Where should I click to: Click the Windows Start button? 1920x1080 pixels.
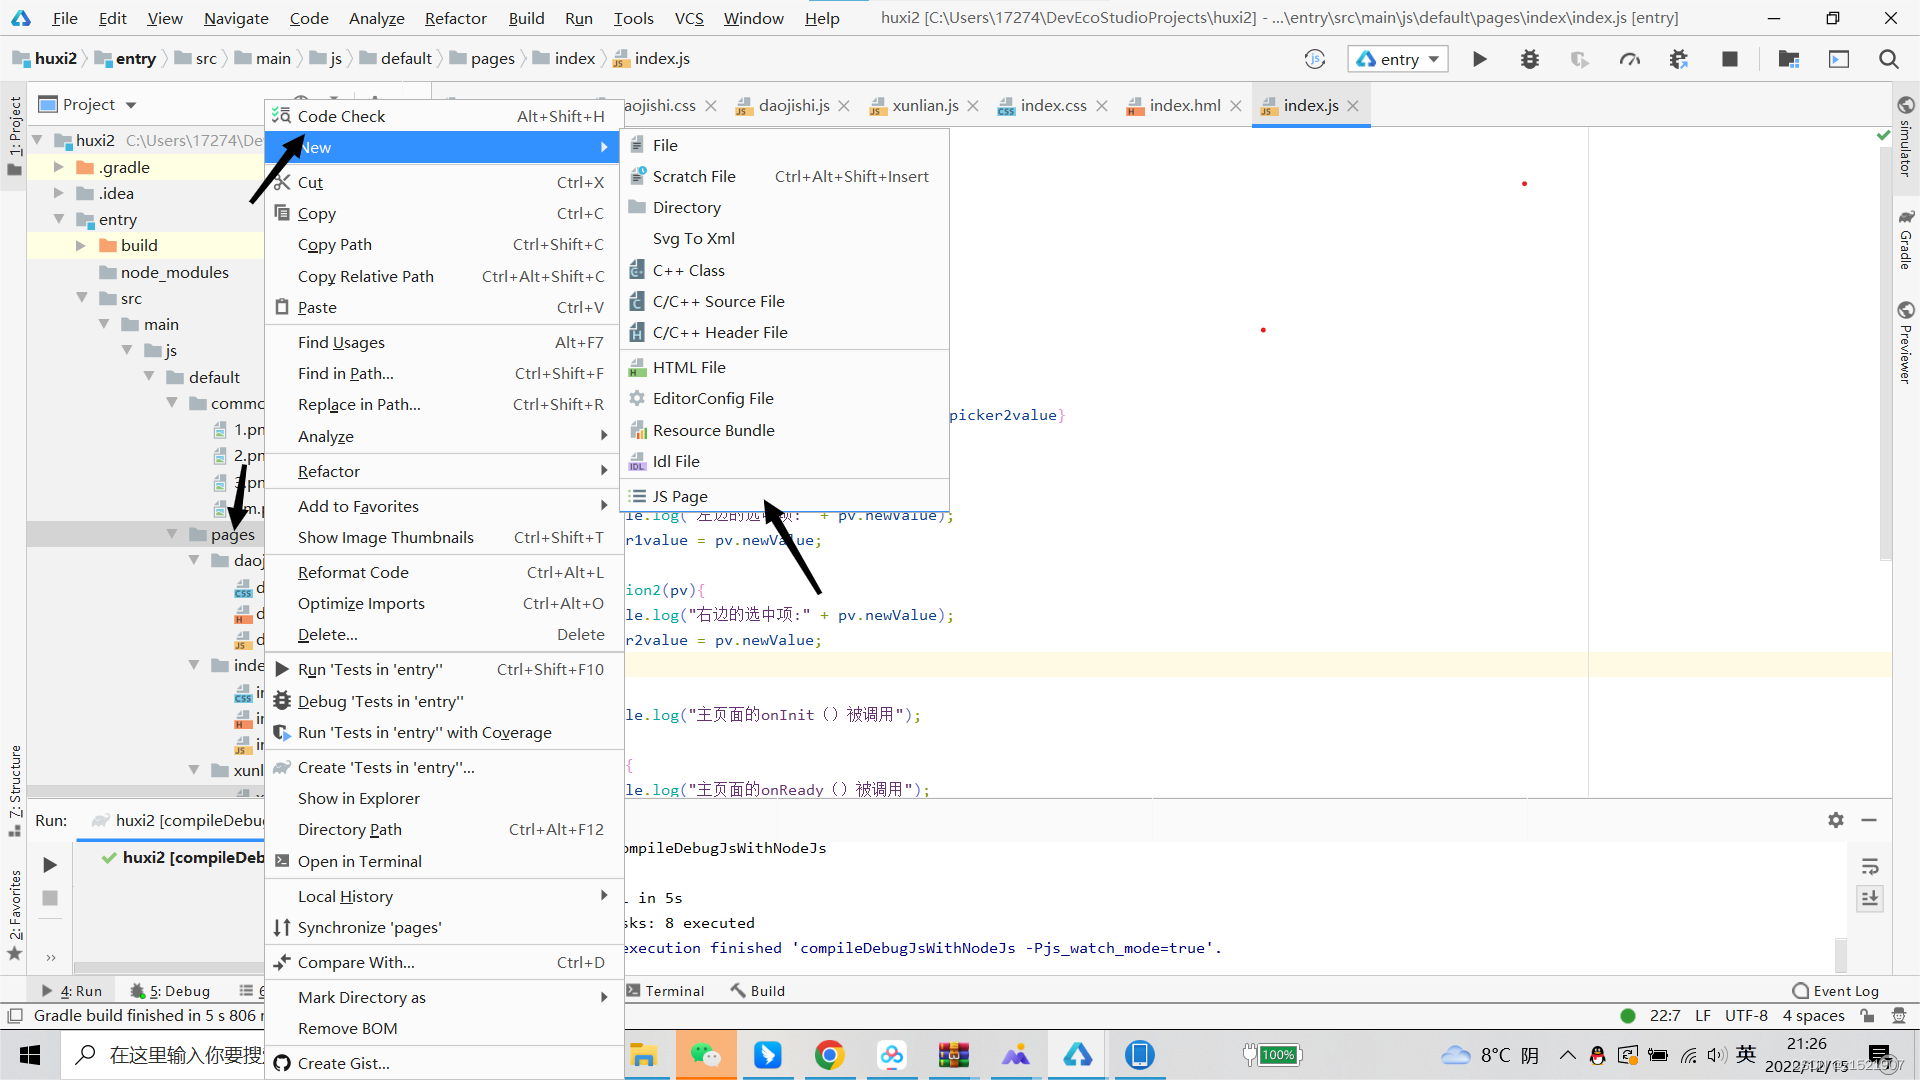coord(30,1055)
